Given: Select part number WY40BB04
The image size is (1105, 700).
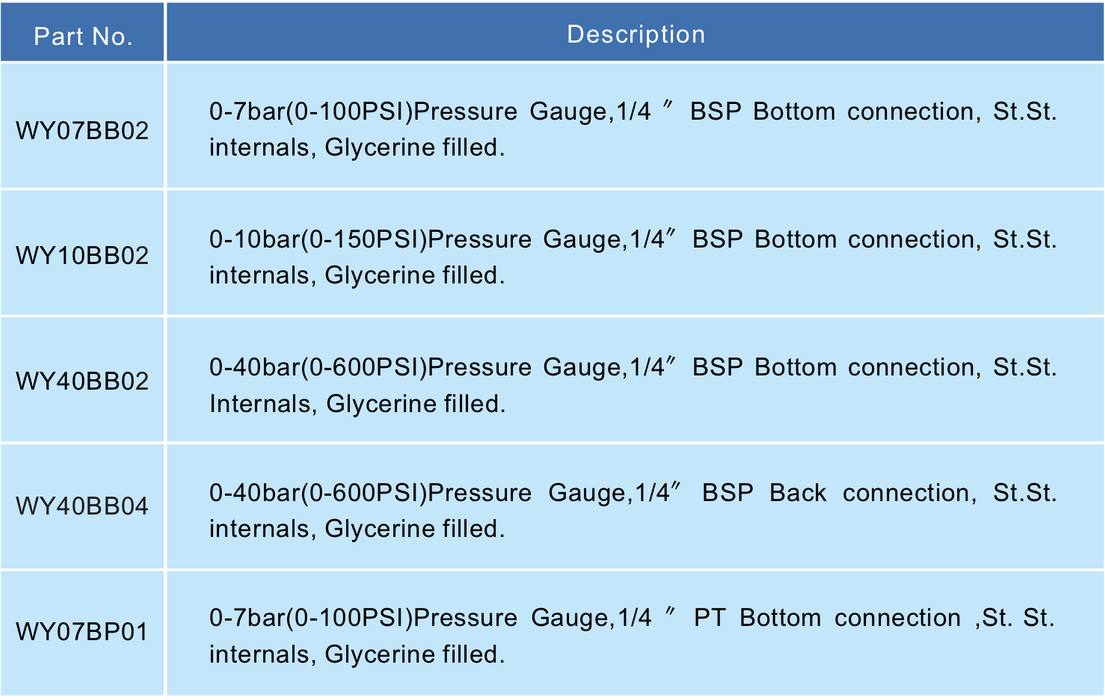Looking at the screenshot, I should (82, 507).
